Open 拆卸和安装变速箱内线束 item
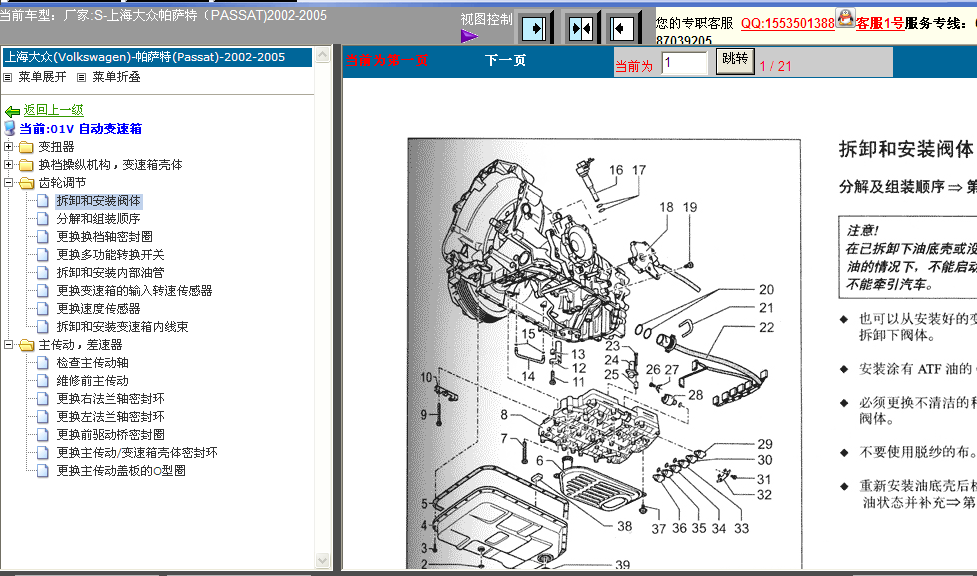 pyautogui.click(x=122, y=327)
